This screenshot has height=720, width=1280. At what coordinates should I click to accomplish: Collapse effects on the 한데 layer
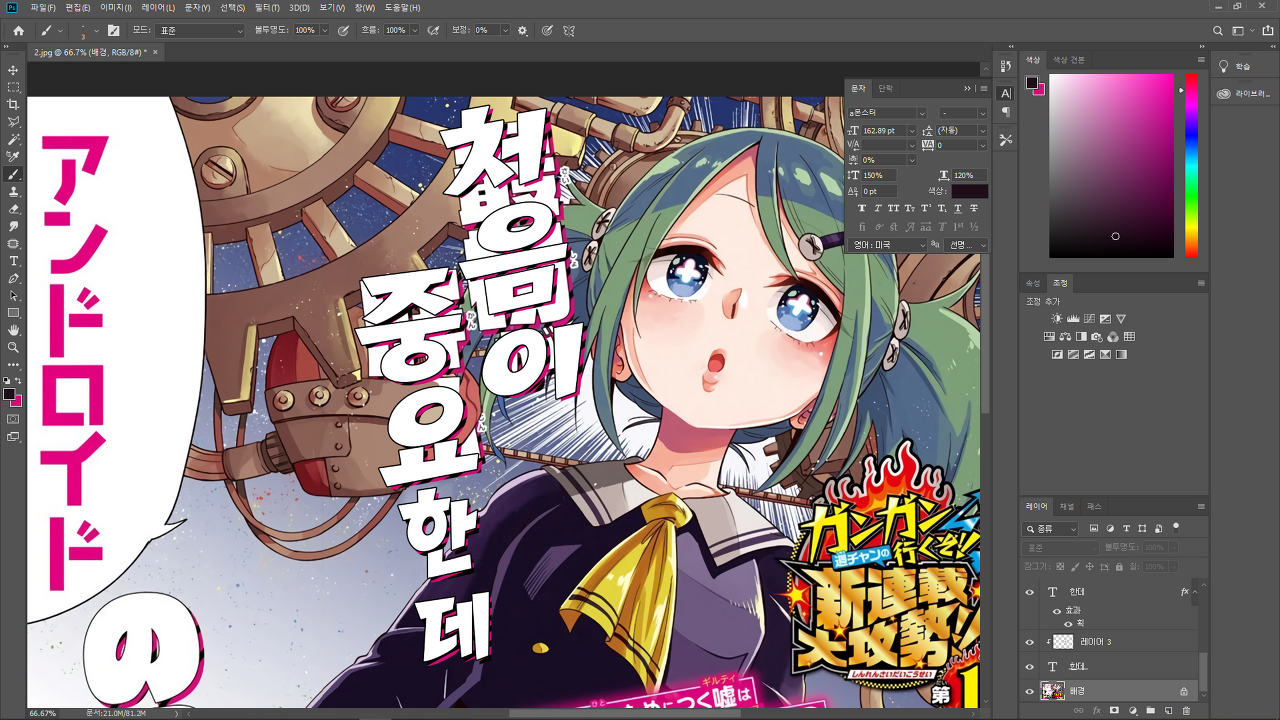[x=1193, y=592]
